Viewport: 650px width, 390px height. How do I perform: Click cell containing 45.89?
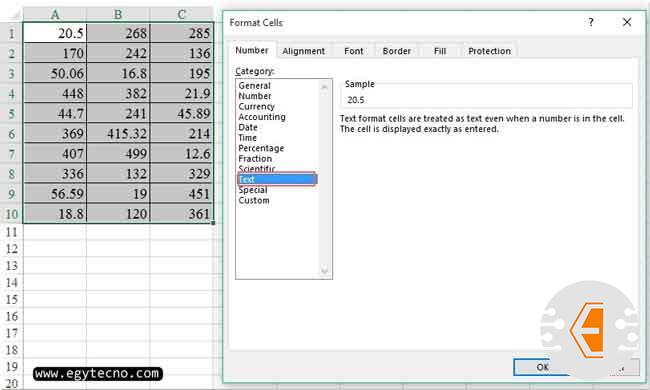click(x=182, y=113)
